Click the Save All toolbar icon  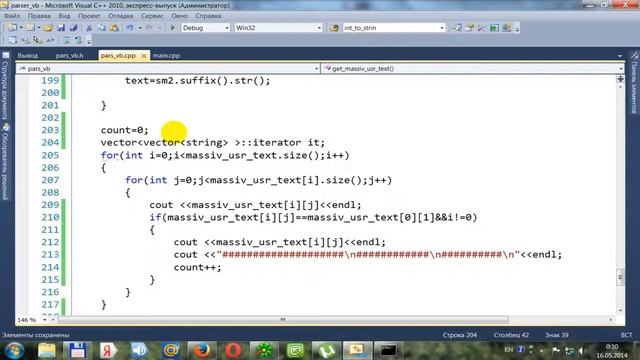coord(73,28)
